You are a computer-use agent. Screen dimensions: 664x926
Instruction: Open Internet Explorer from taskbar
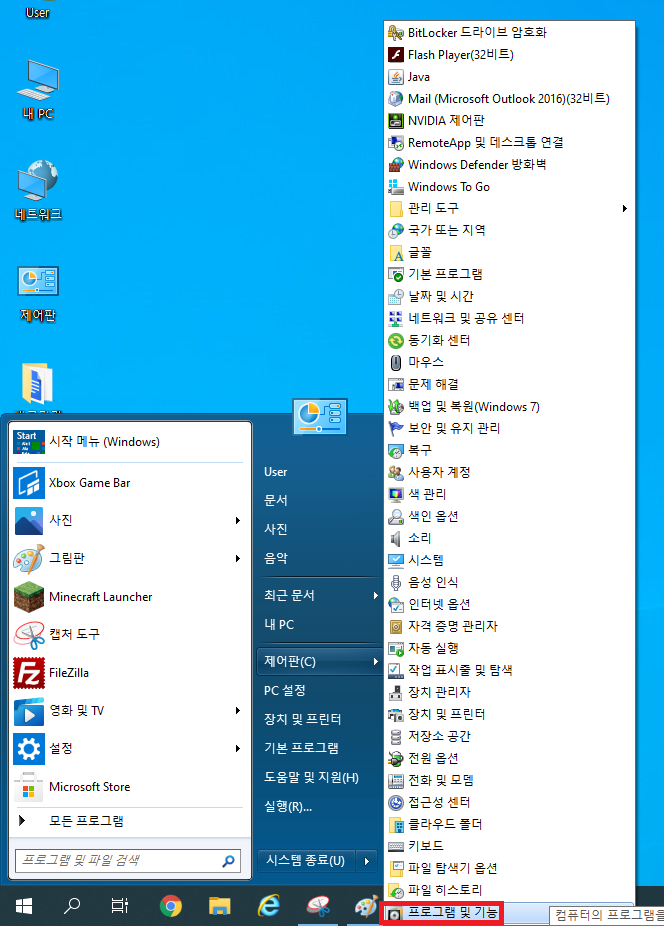[x=269, y=905]
